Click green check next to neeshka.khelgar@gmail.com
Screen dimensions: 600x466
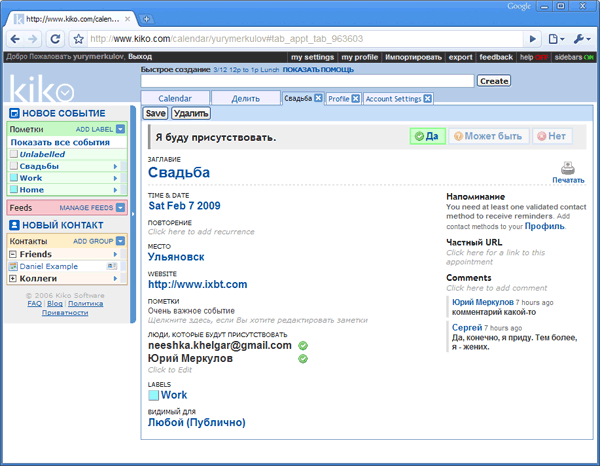(303, 345)
